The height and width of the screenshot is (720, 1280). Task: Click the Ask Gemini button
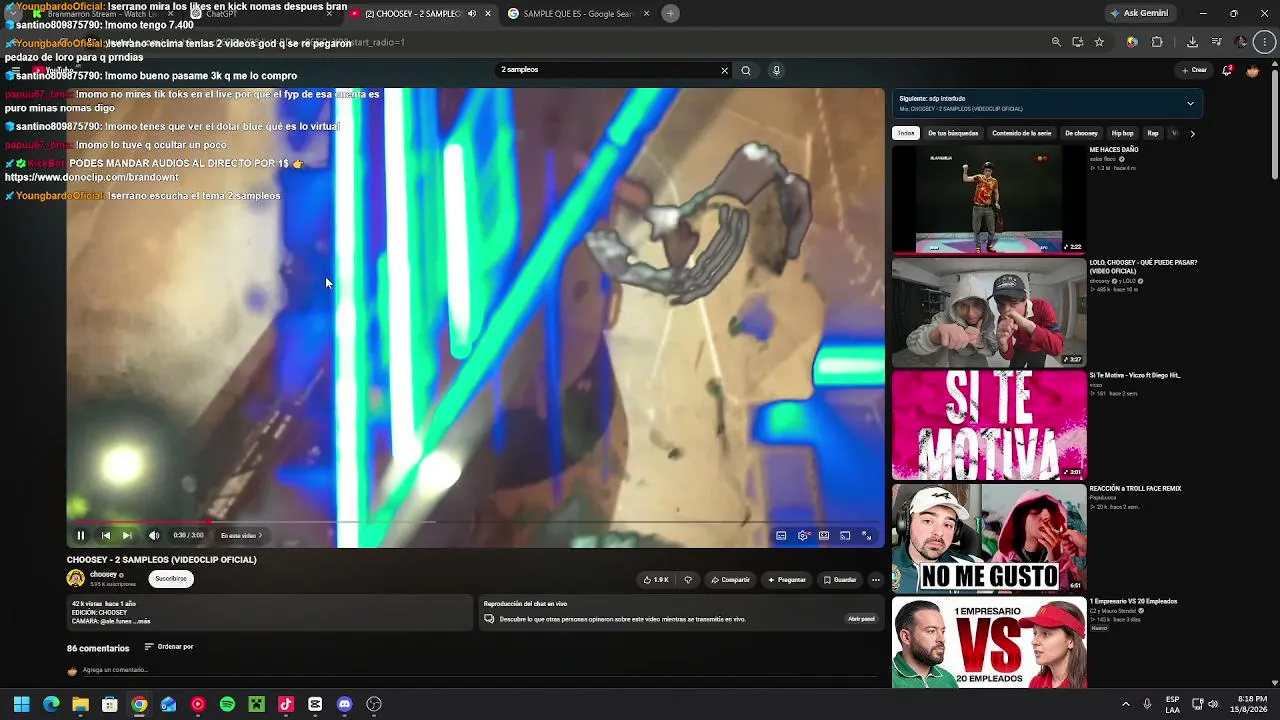[1139, 13]
